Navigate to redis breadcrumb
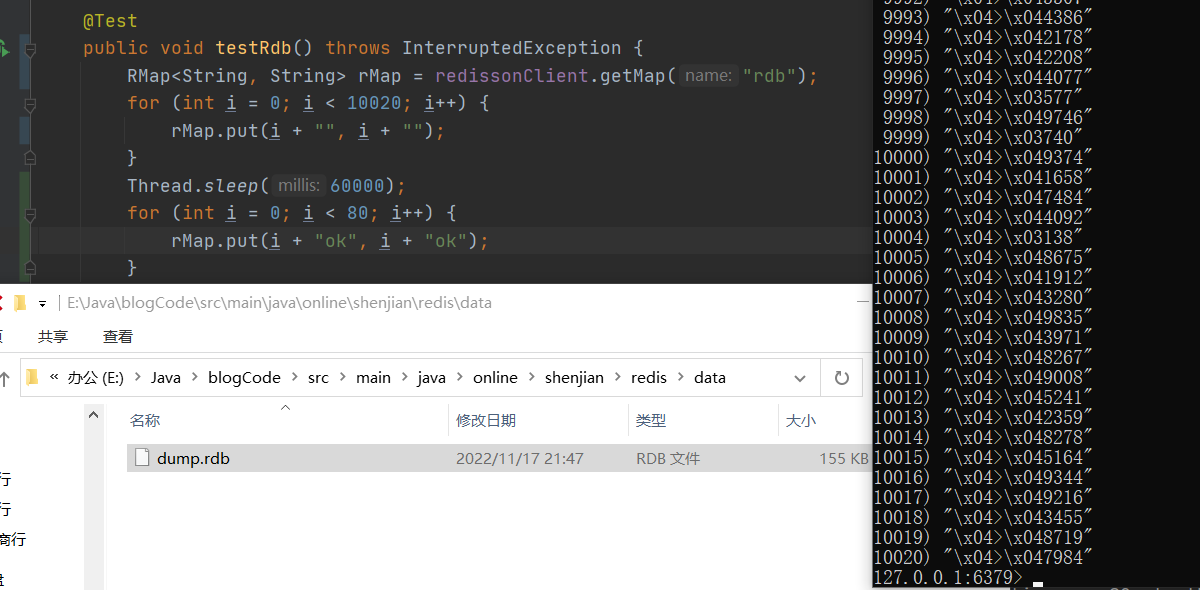Screen dimensions: 1200x590 pos(649,377)
